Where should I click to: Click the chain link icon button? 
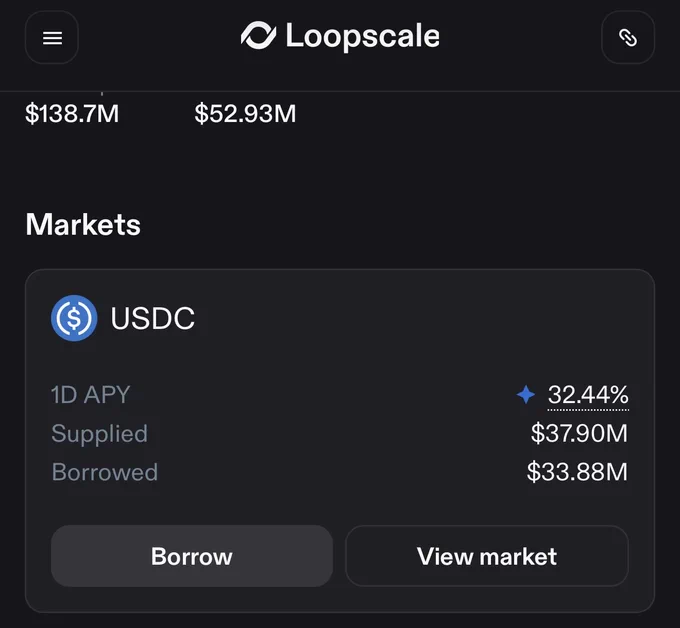coord(628,38)
